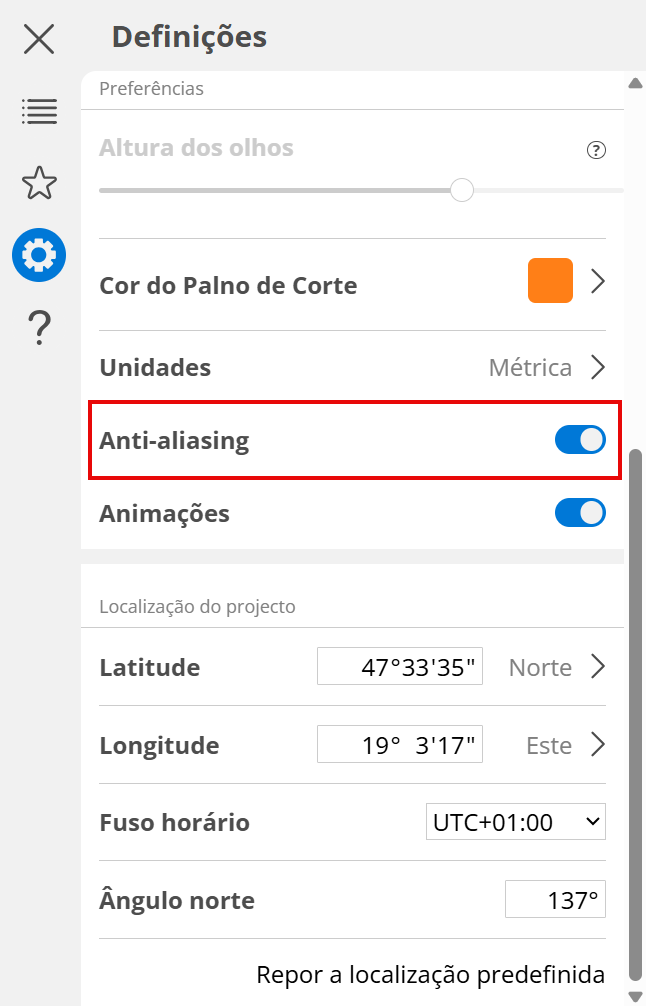The width and height of the screenshot is (646, 1006).
Task: Click the orange cut plane color swatch
Action: click(550, 281)
